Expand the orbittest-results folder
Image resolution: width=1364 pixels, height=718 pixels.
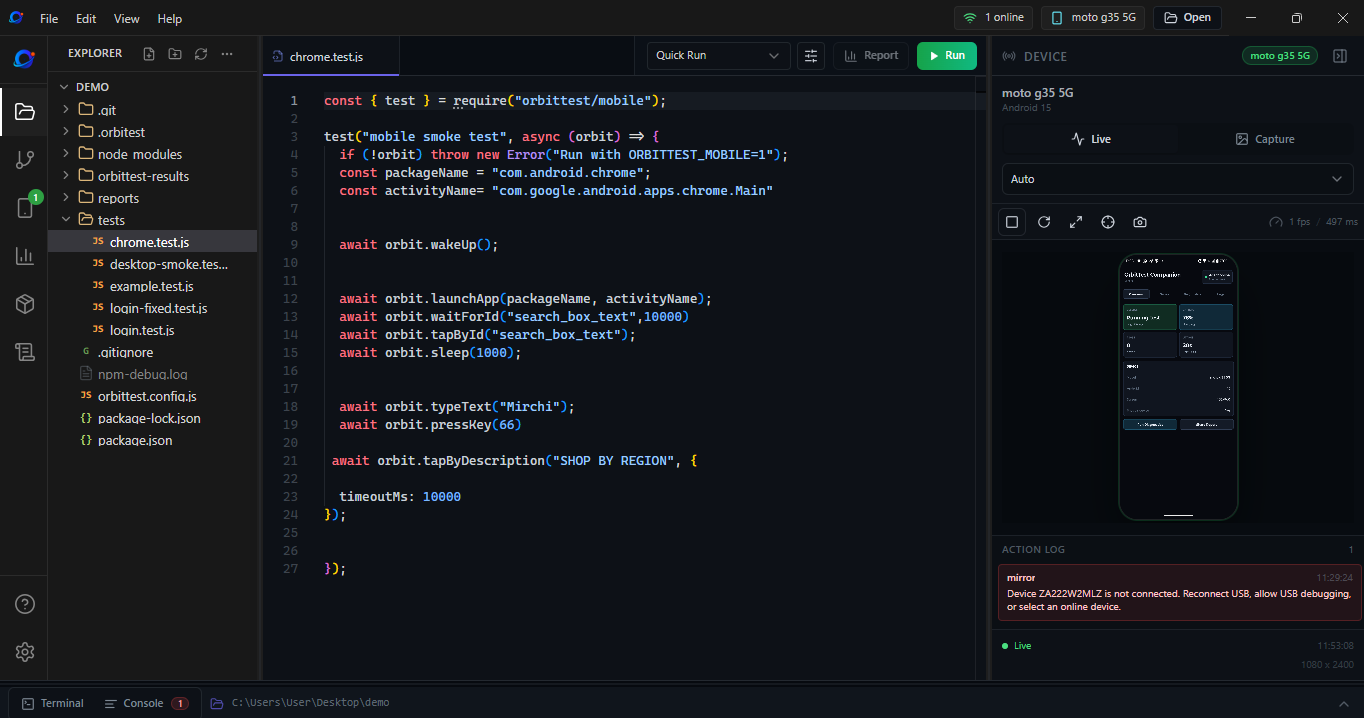click(152, 176)
